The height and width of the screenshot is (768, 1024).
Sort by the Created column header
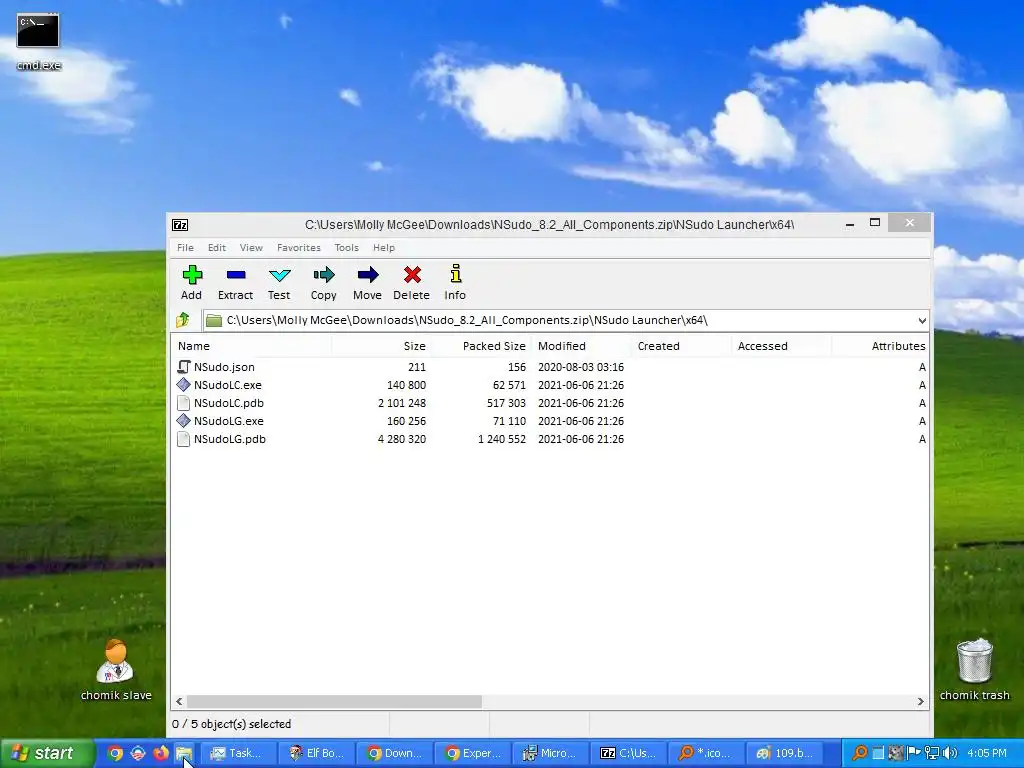681,346
